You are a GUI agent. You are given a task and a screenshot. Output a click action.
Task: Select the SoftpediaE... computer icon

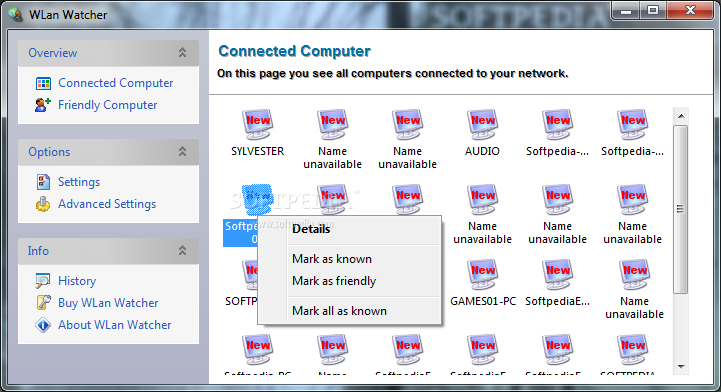tap(557, 275)
